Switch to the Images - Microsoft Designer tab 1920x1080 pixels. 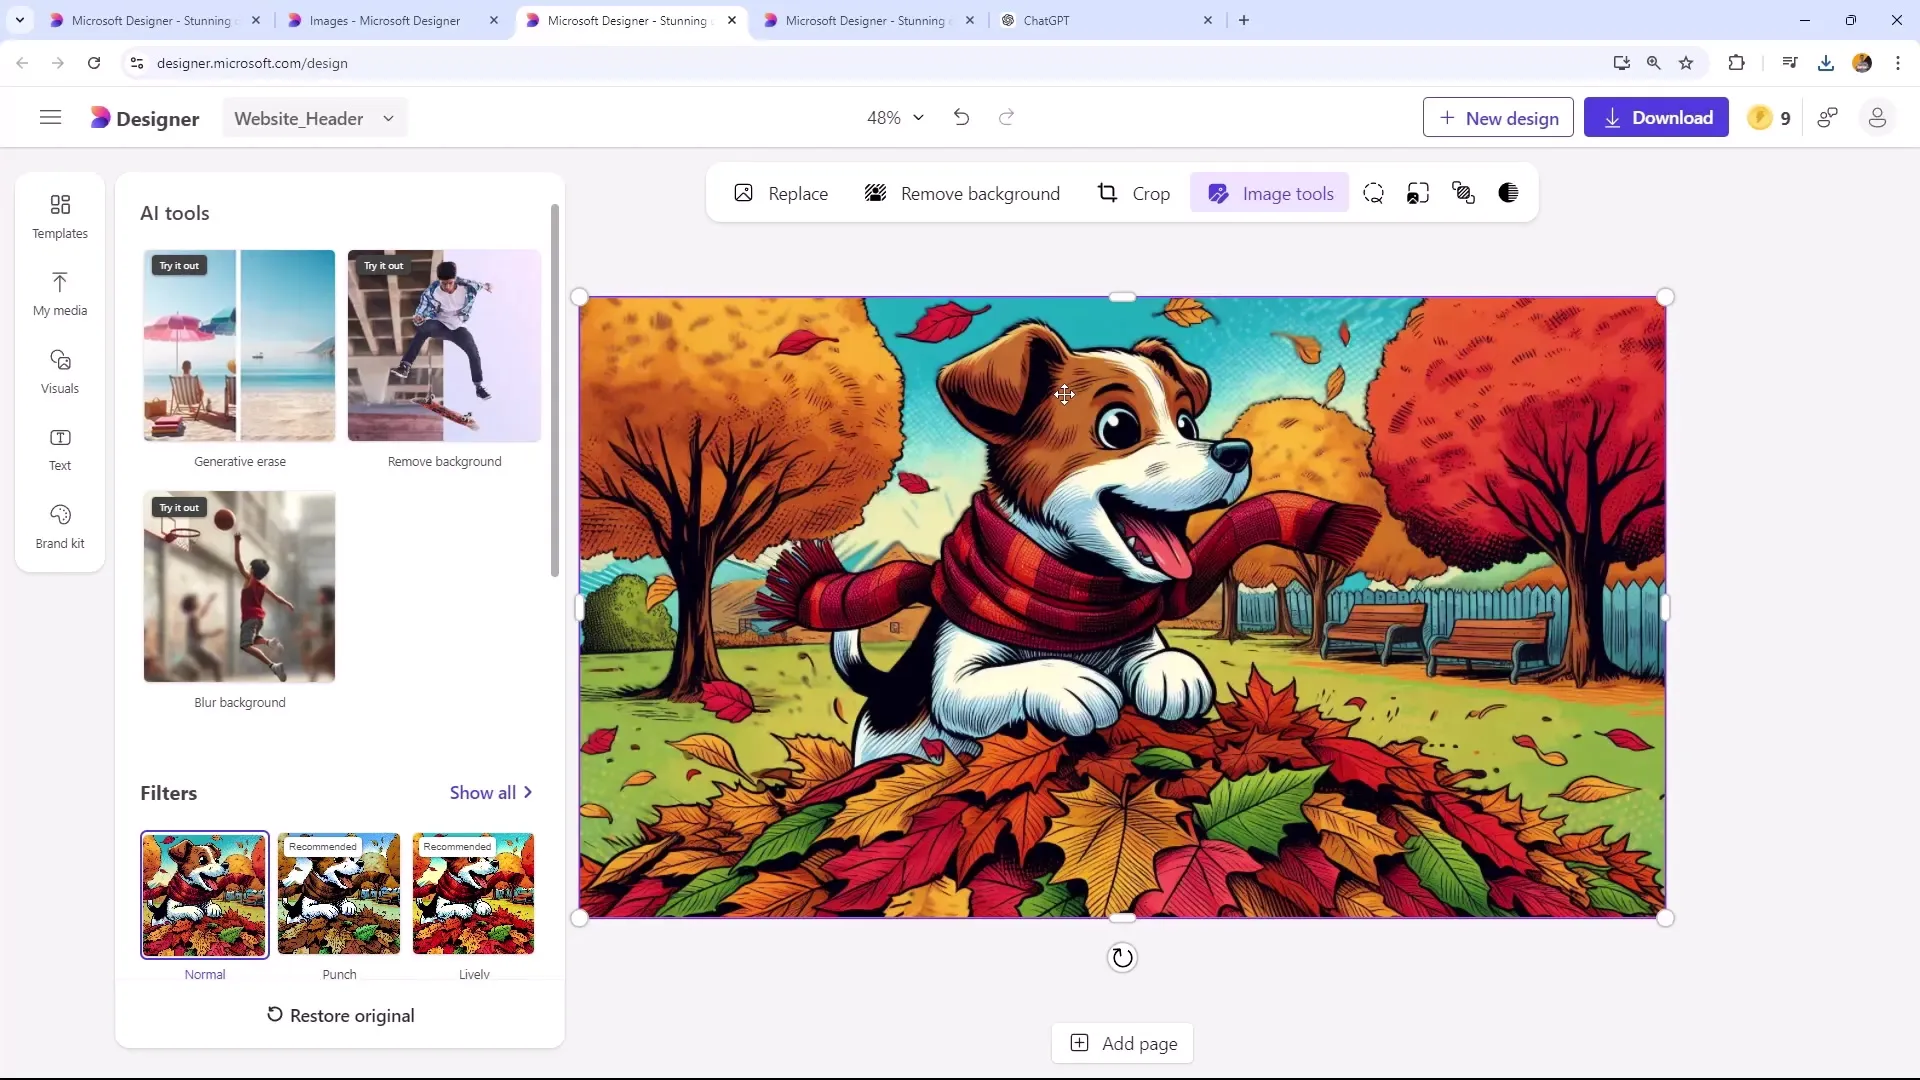click(x=384, y=20)
